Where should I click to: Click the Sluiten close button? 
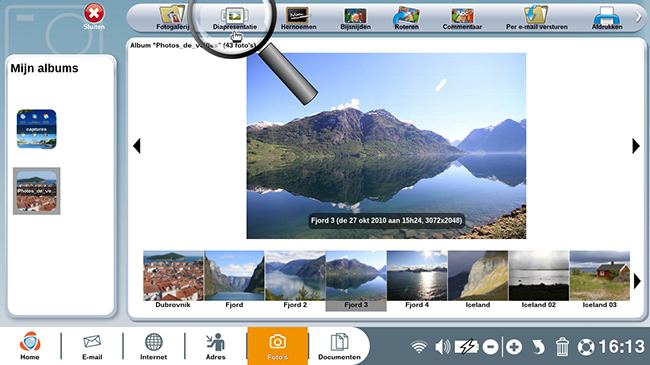(94, 17)
